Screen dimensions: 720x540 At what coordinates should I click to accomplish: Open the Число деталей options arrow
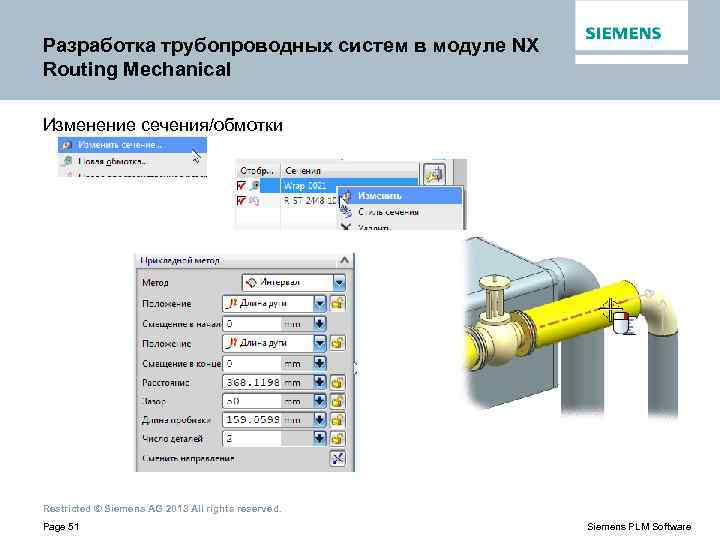point(320,439)
